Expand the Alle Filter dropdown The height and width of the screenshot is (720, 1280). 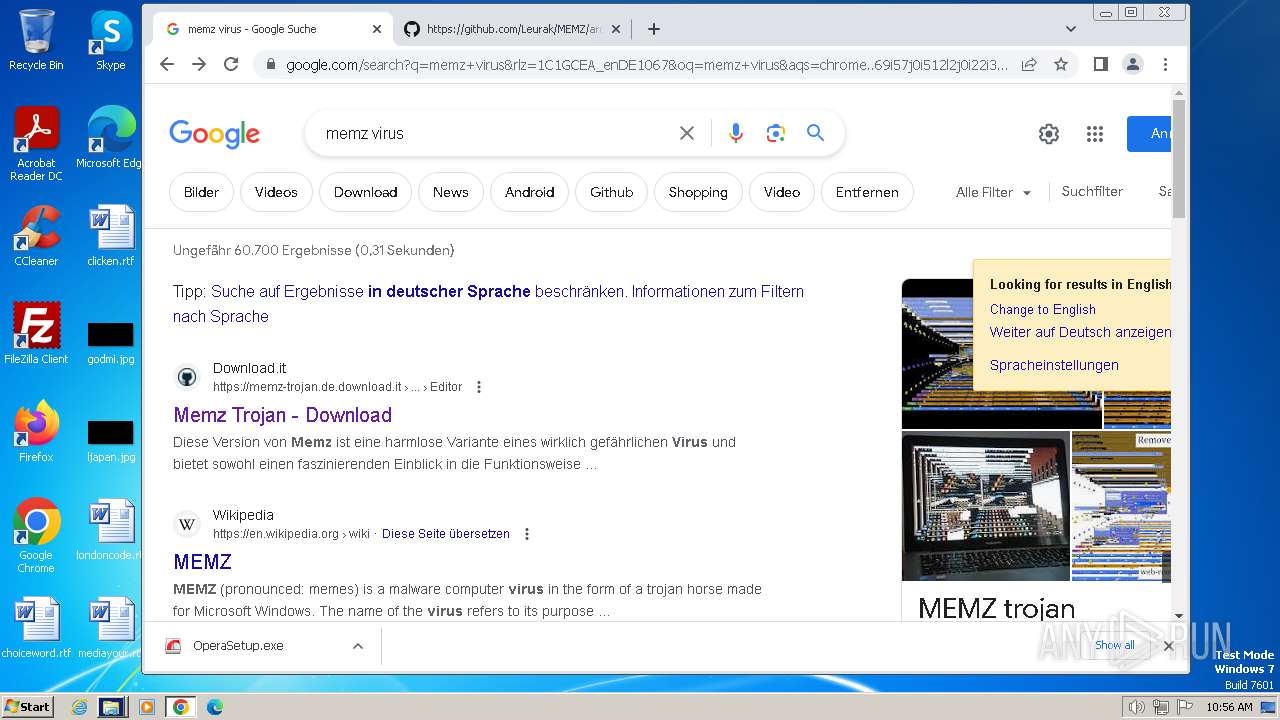993,192
